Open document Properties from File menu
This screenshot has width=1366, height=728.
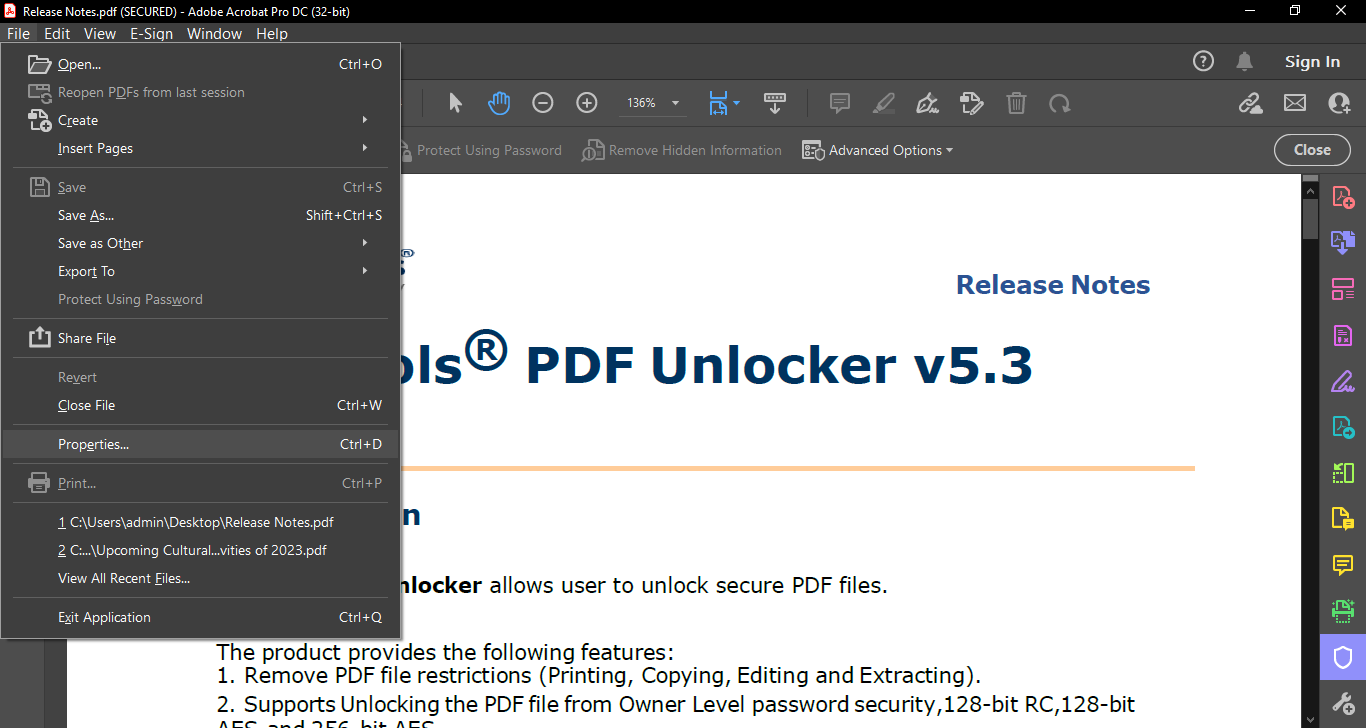200,444
